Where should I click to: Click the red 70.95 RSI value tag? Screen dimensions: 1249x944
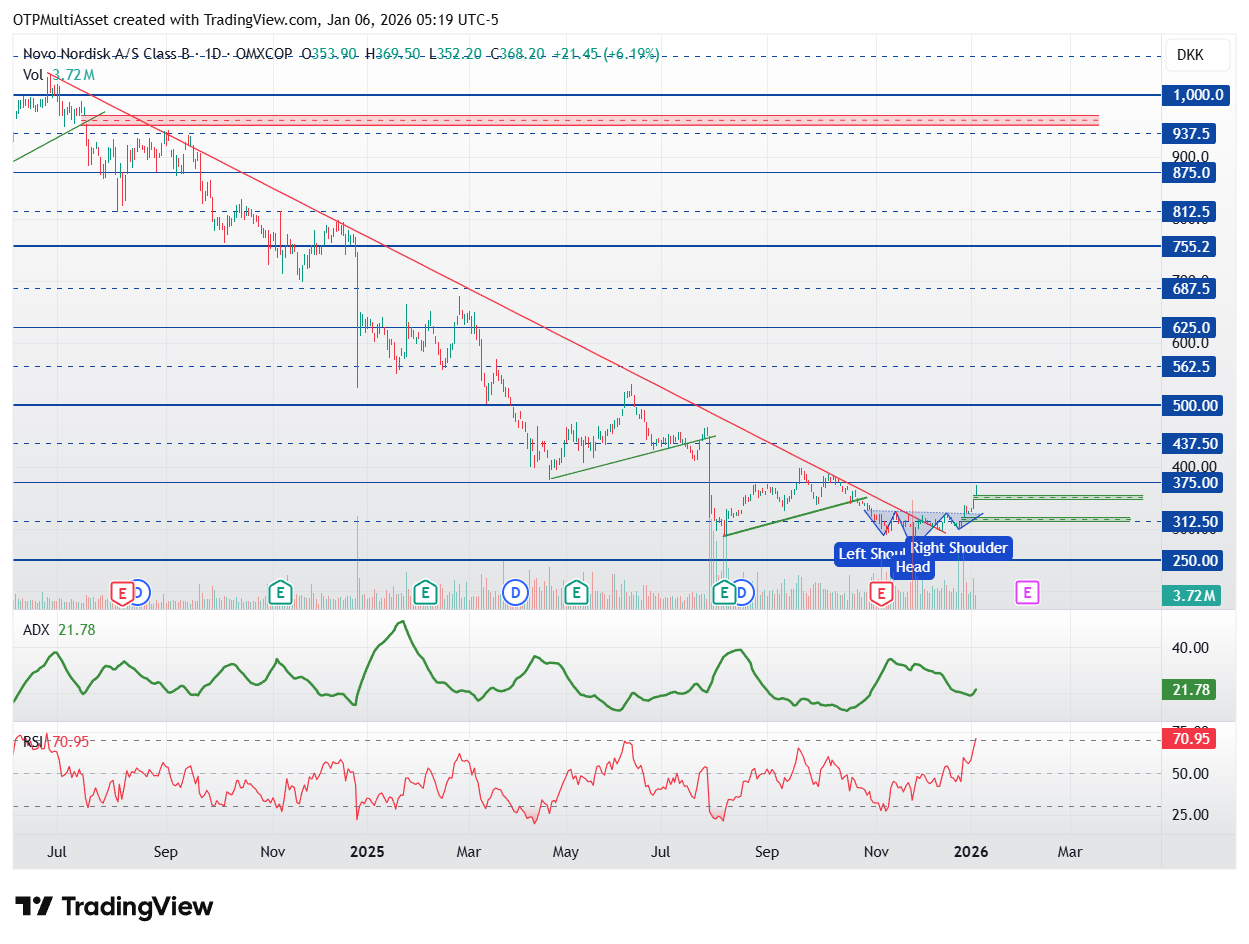point(1188,741)
